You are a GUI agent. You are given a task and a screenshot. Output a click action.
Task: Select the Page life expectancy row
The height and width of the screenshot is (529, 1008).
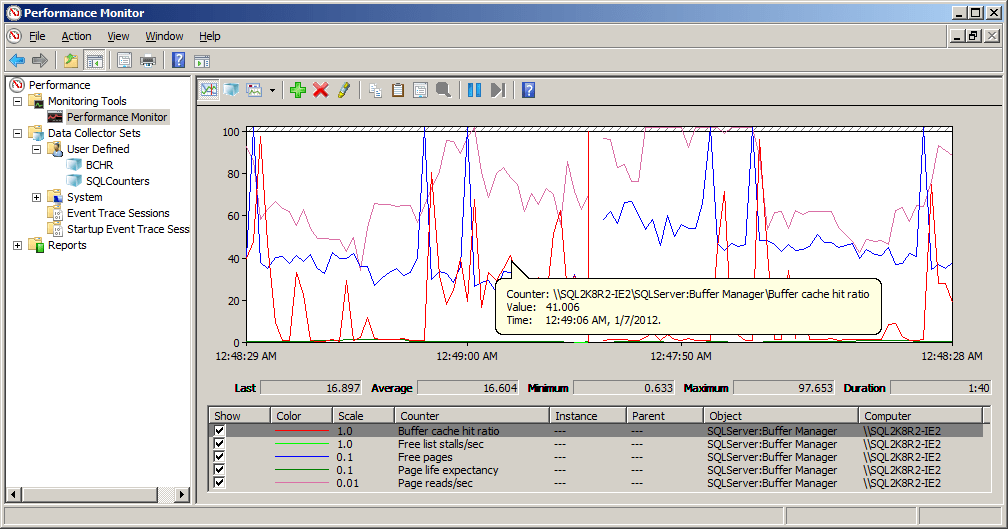tap(595, 470)
